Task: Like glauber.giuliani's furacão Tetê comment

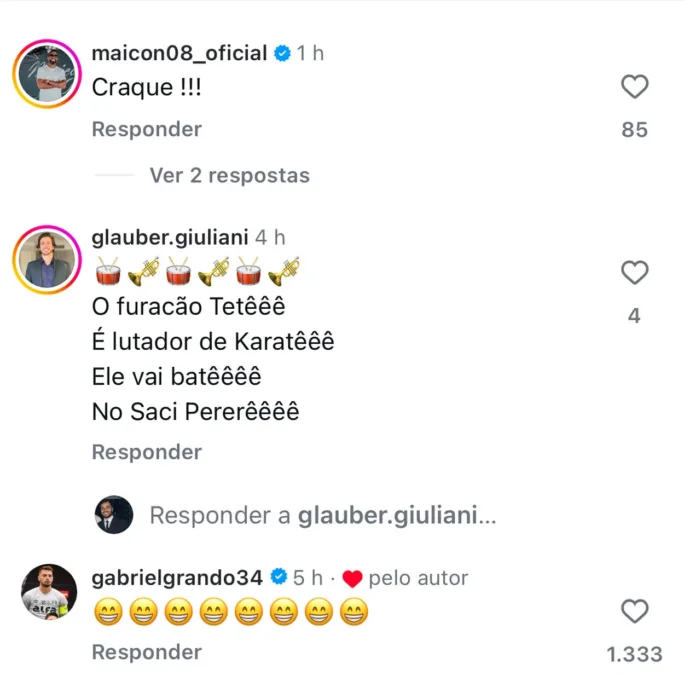Action: (x=635, y=272)
